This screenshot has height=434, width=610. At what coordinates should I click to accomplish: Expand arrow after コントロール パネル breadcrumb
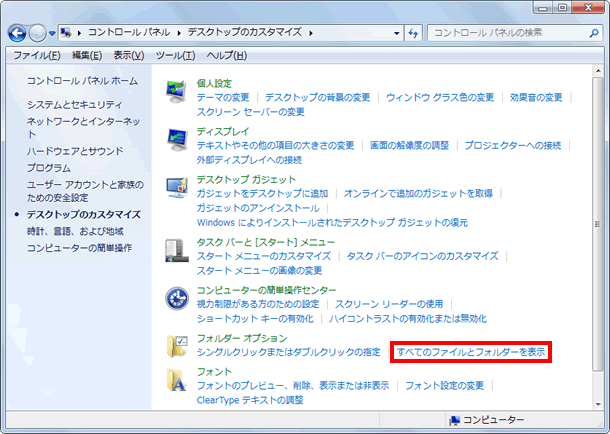179,33
